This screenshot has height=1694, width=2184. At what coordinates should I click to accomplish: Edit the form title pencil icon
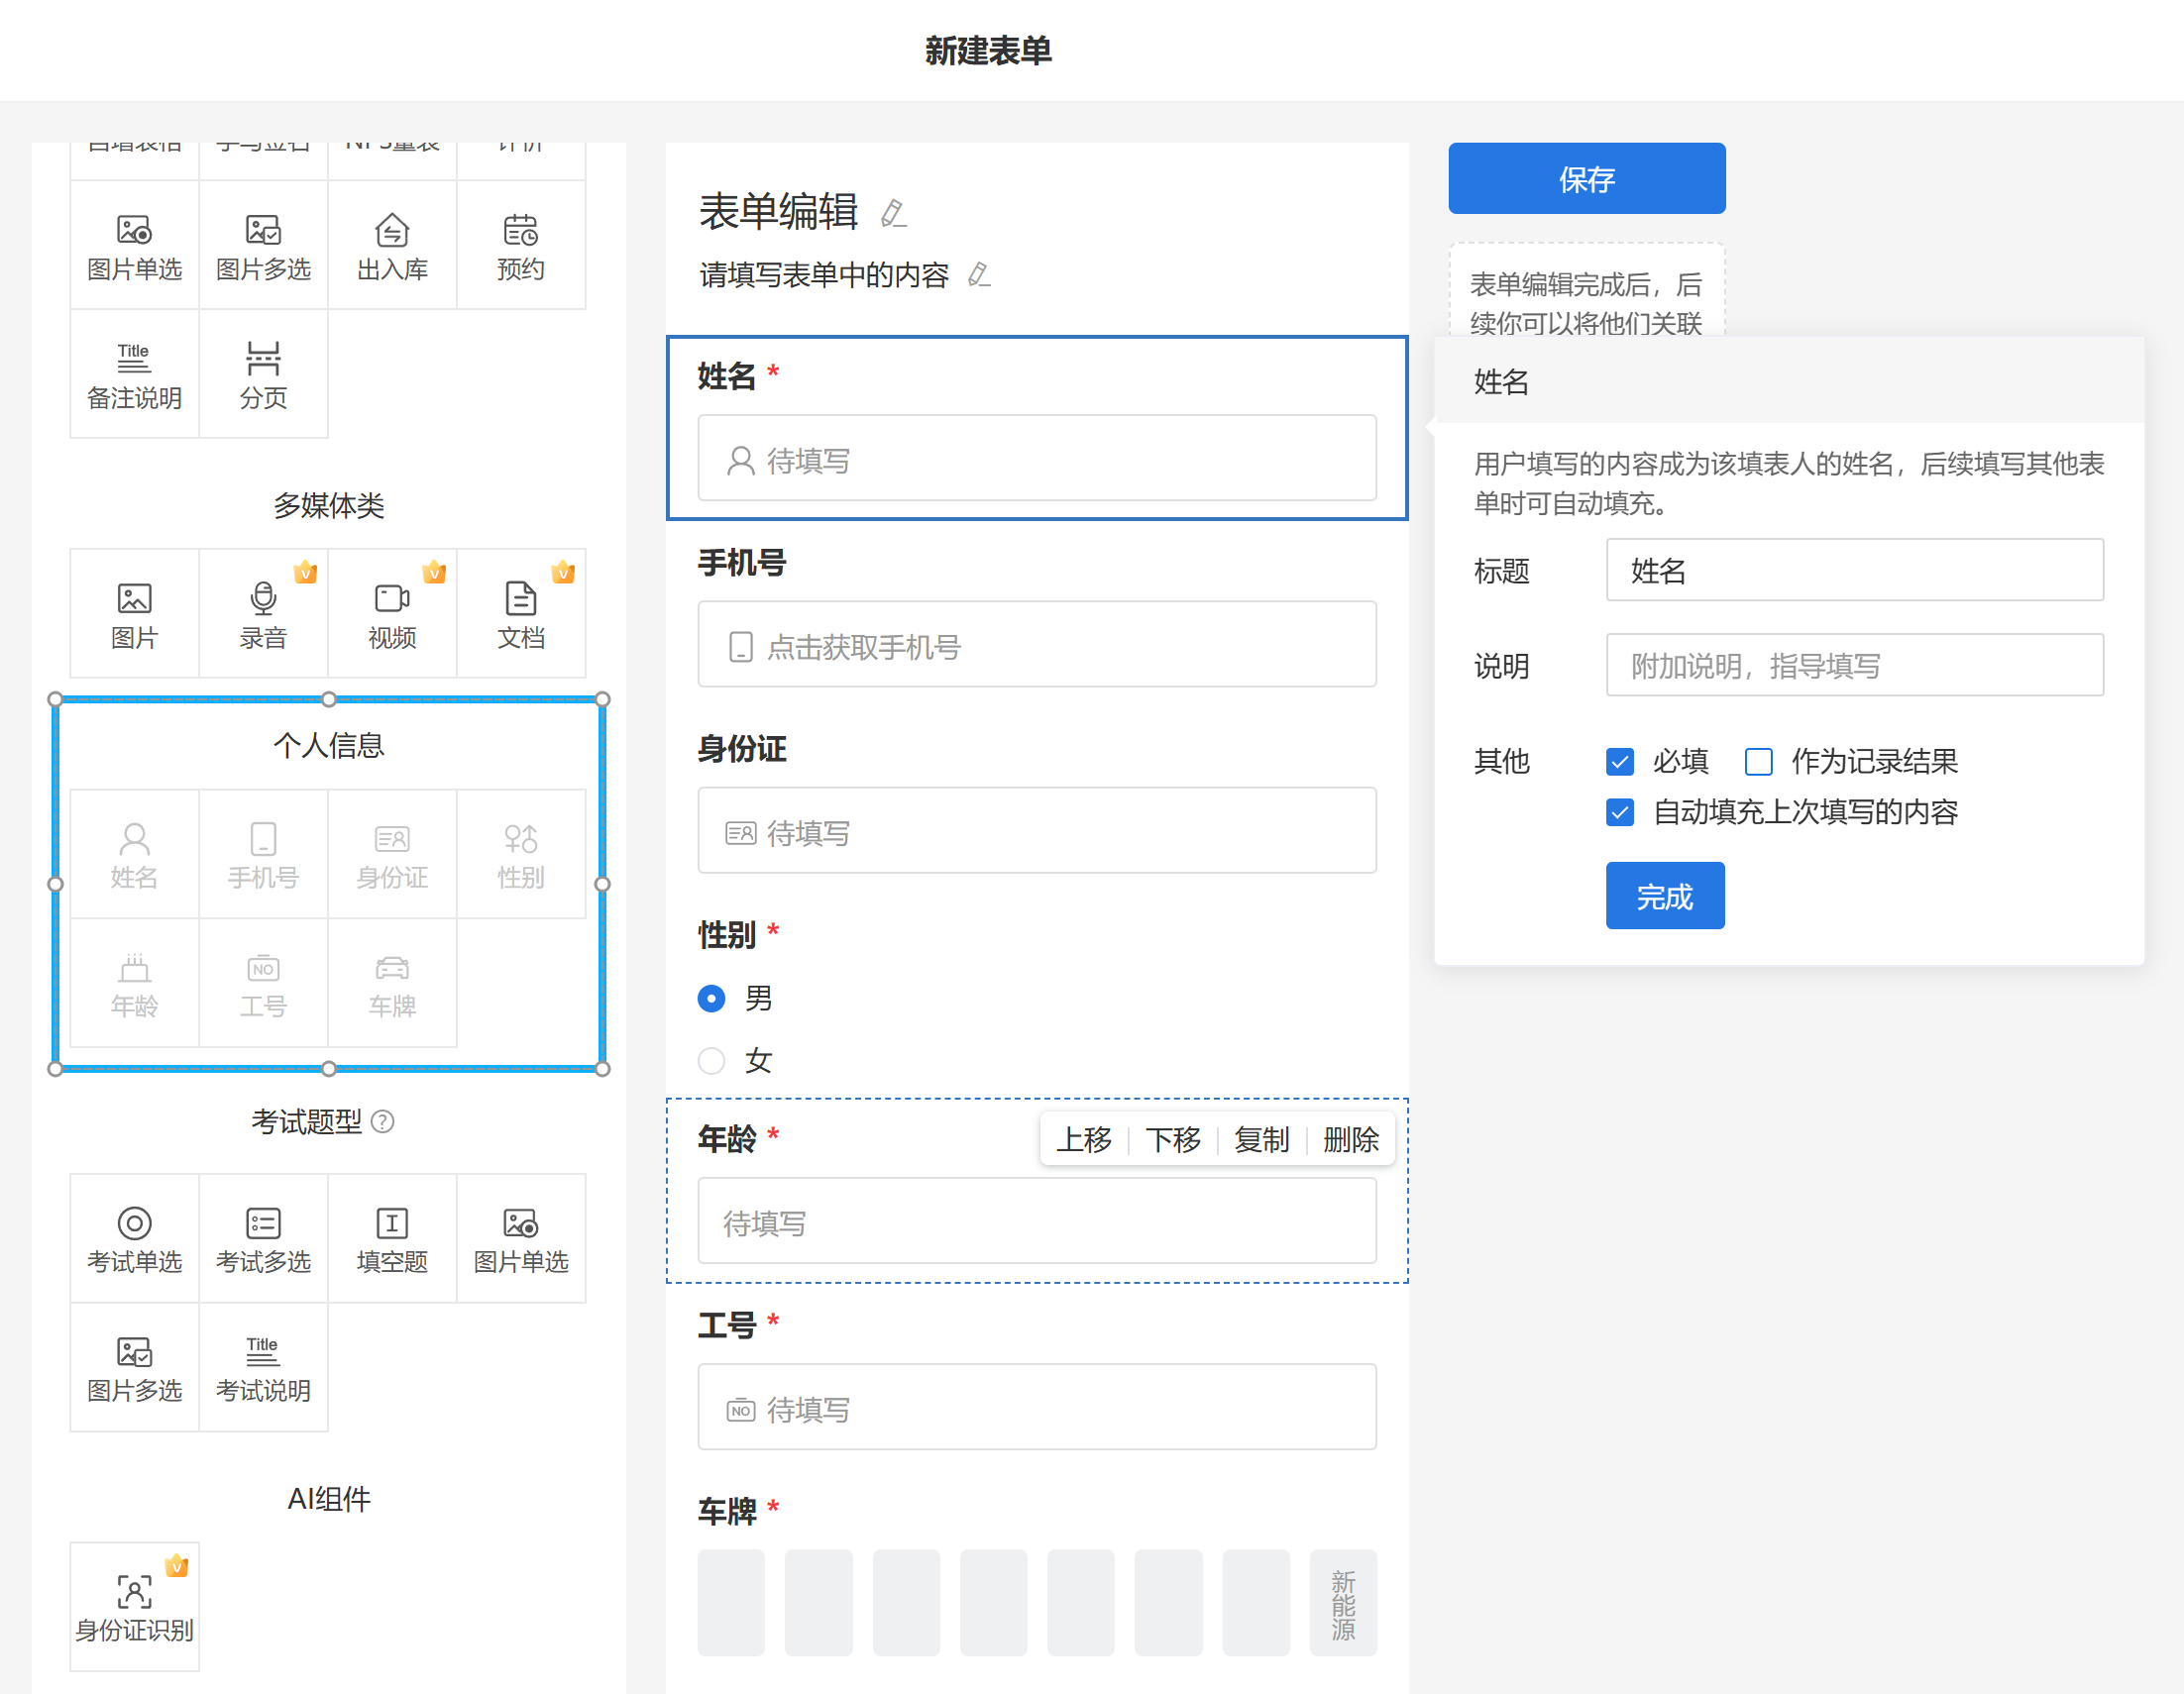893,213
